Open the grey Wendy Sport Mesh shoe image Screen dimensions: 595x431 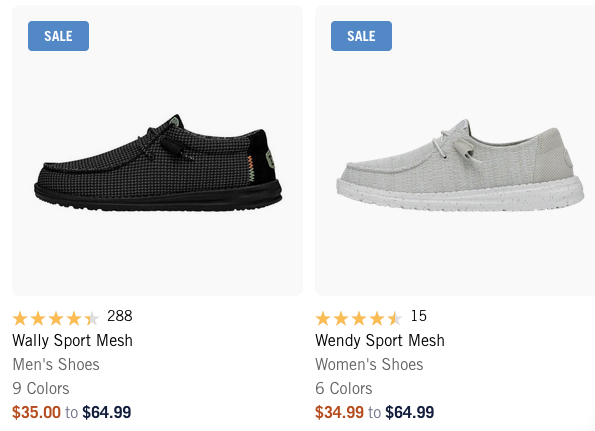point(460,165)
